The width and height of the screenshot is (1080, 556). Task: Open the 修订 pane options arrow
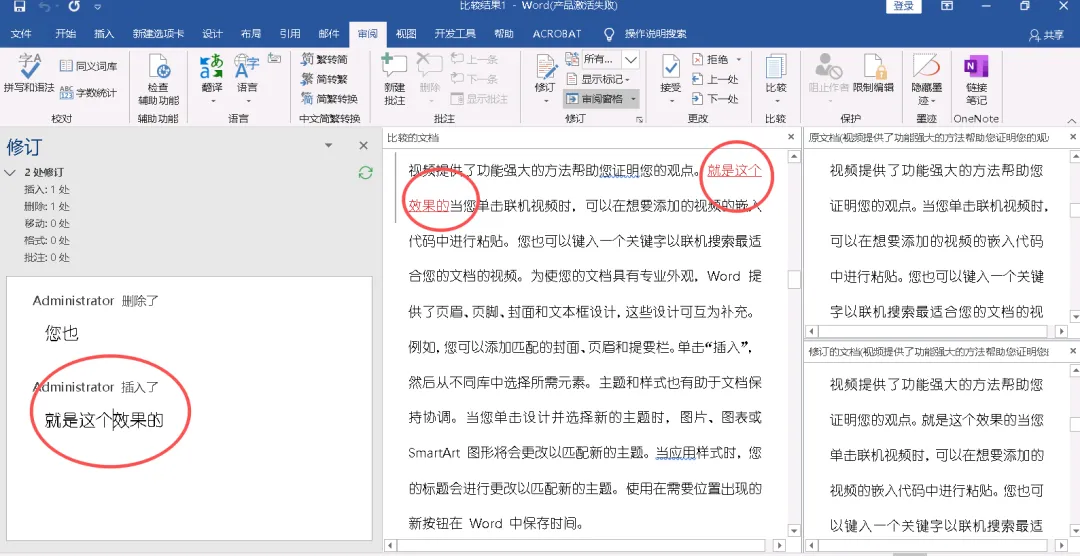tap(329, 145)
